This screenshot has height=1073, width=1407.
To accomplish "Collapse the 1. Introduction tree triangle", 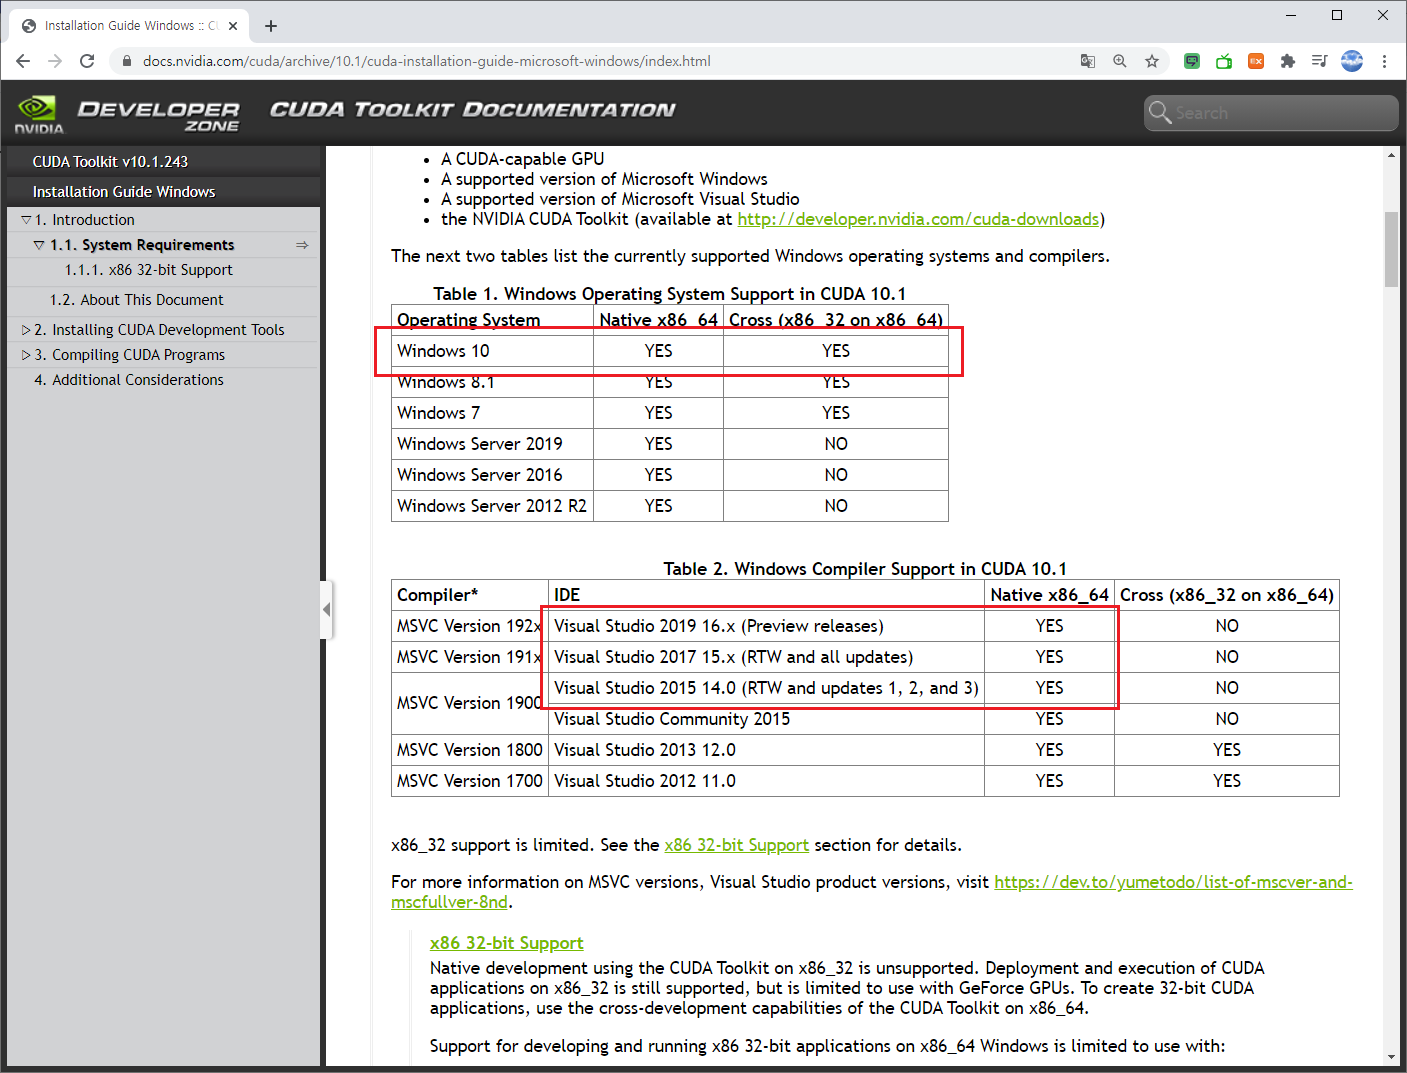I will click(x=26, y=219).
